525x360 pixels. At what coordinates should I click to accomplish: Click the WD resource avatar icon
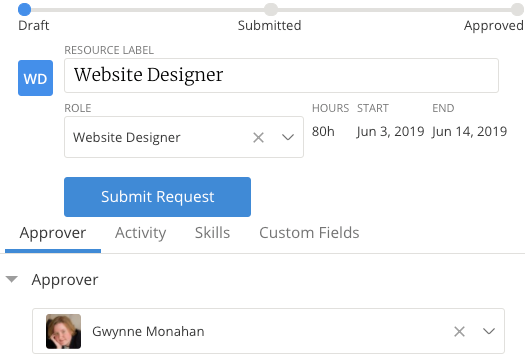click(x=35, y=78)
